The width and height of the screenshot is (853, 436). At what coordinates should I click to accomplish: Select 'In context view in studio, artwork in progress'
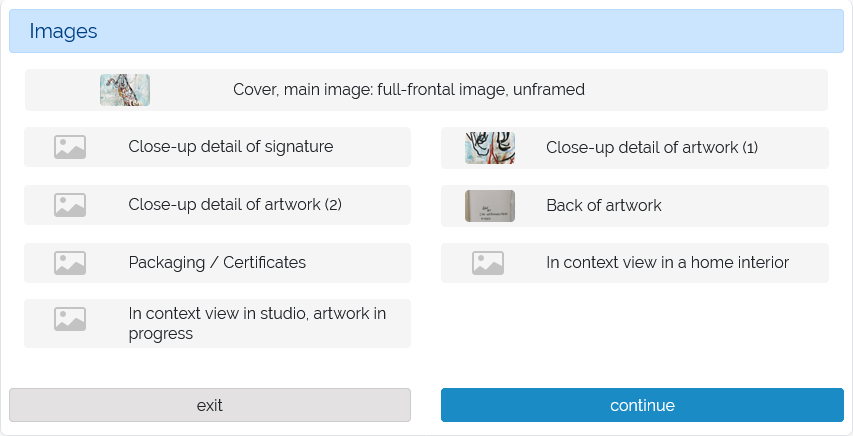257,323
